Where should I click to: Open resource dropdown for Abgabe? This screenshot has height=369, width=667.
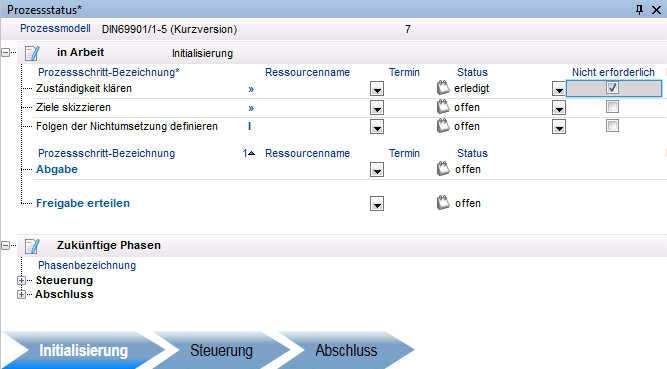point(377,170)
